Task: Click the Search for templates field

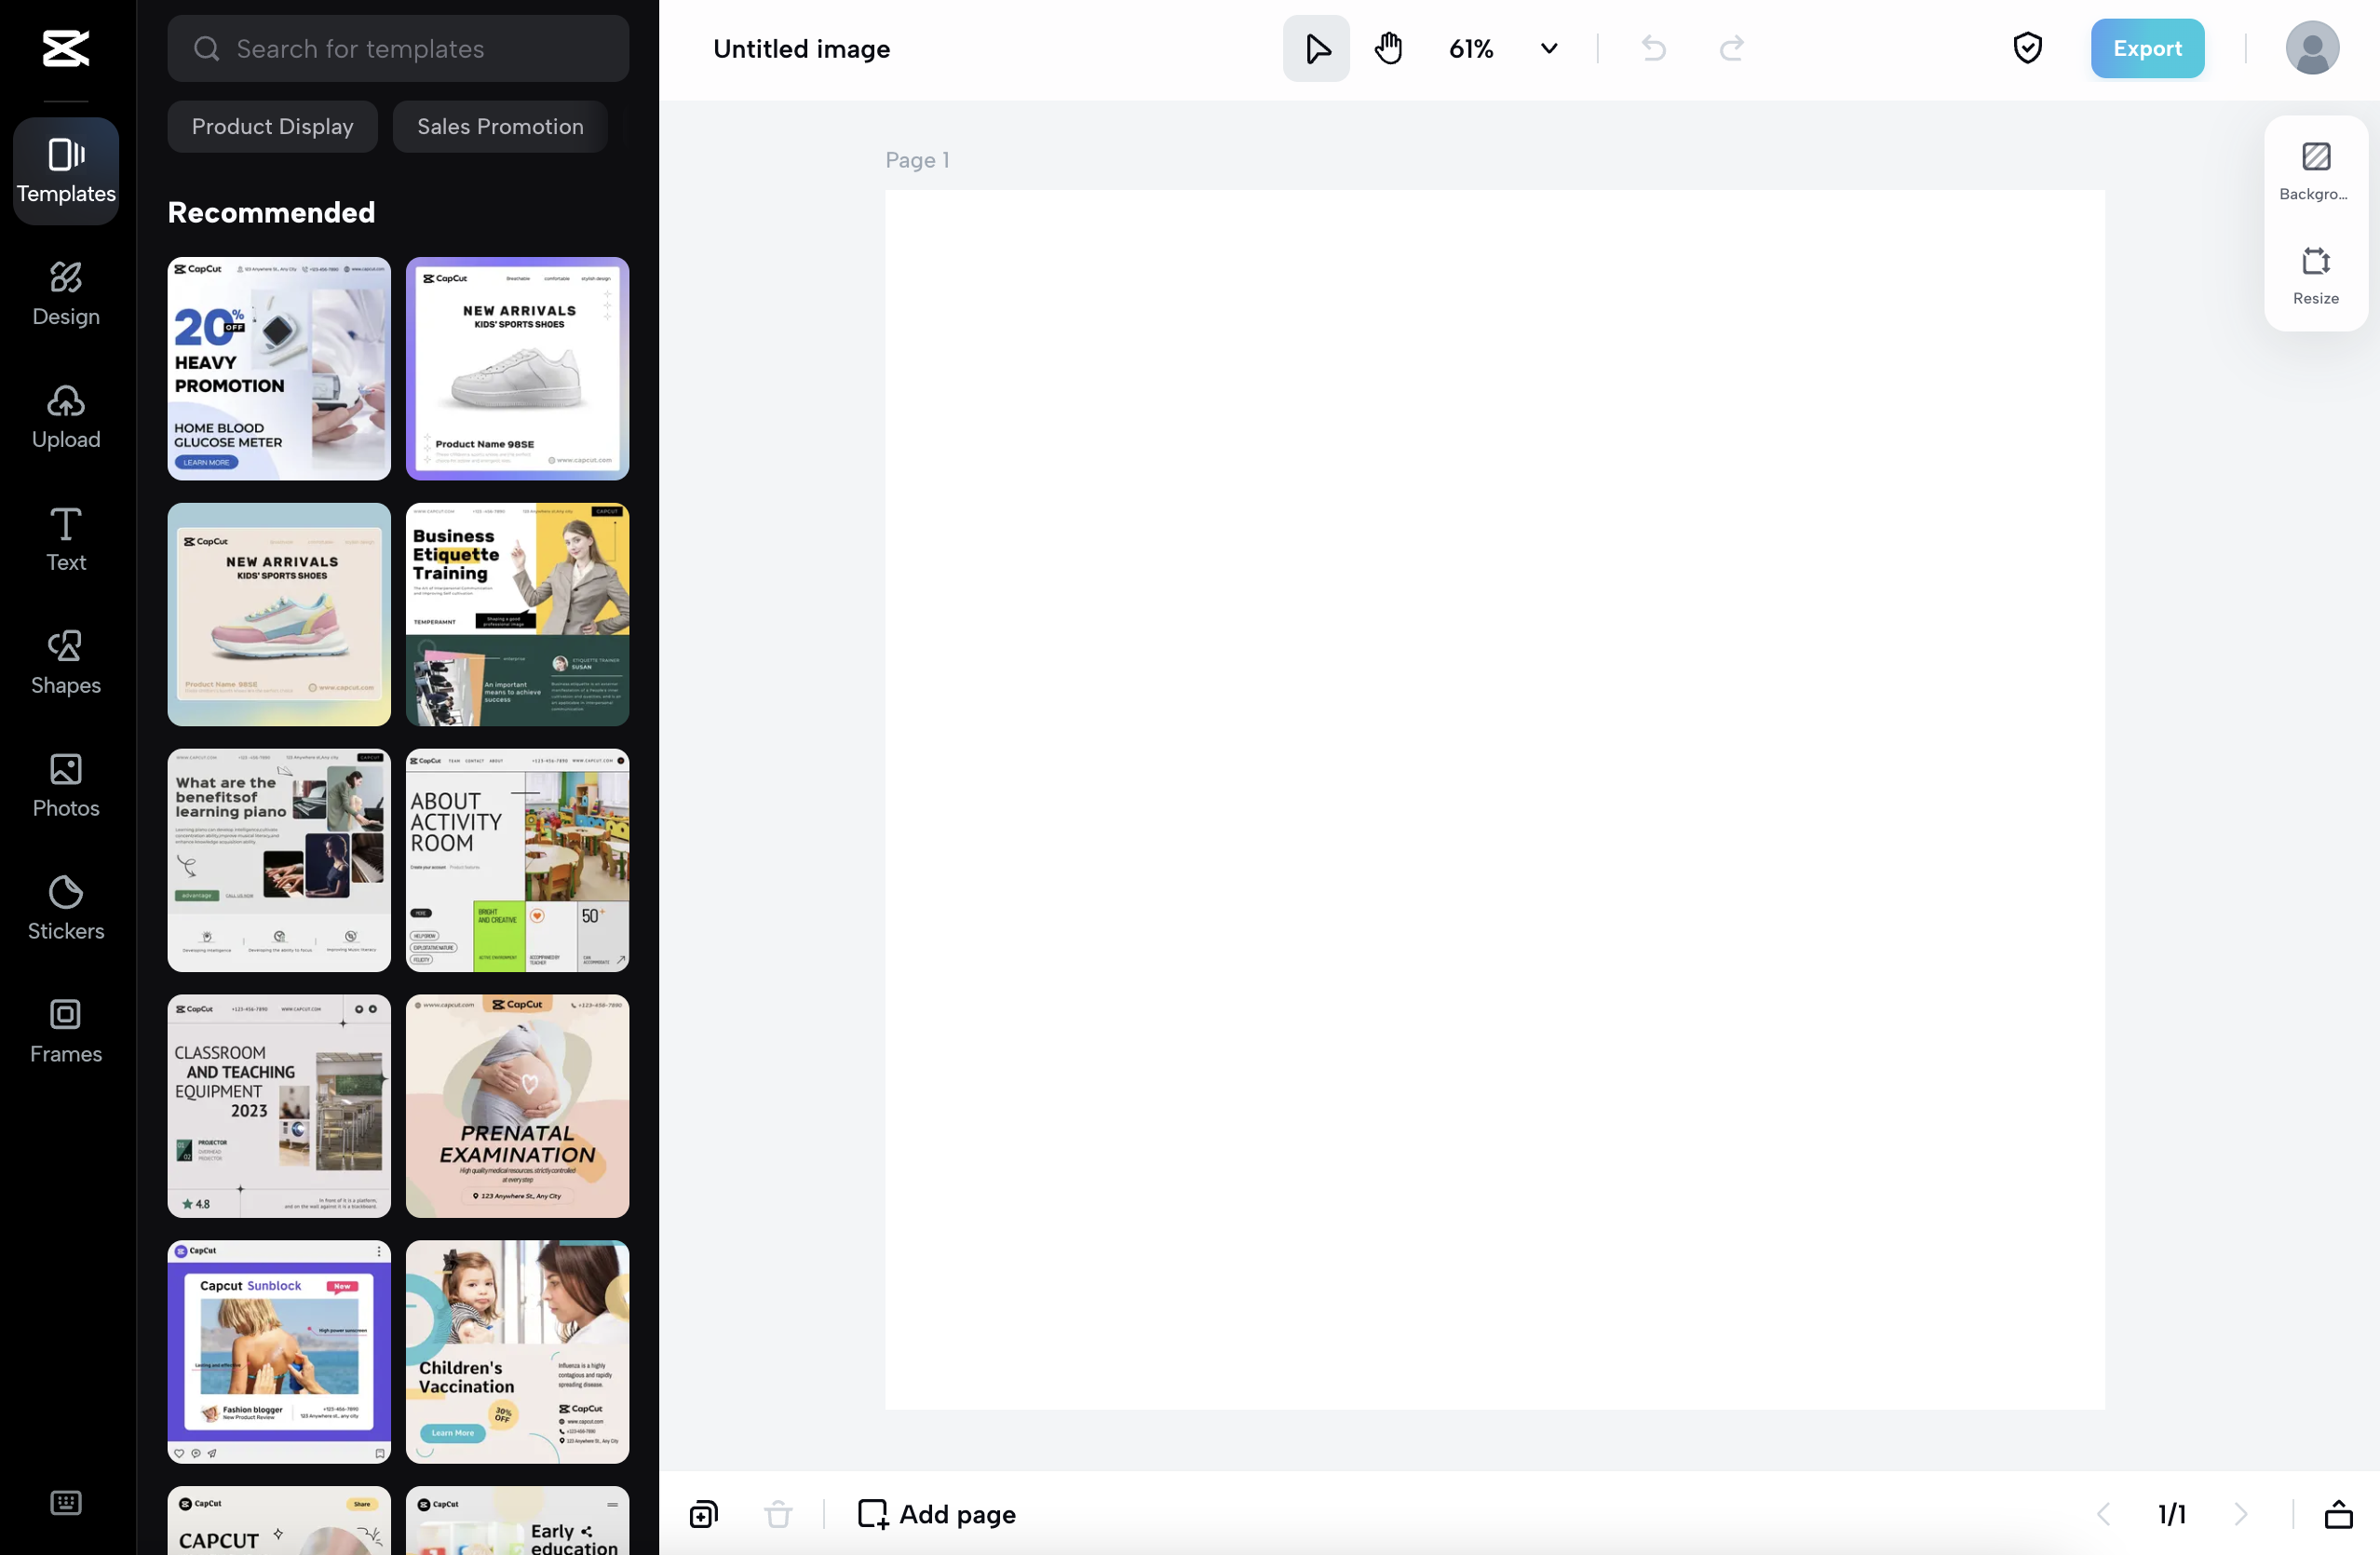Action: click(x=398, y=48)
